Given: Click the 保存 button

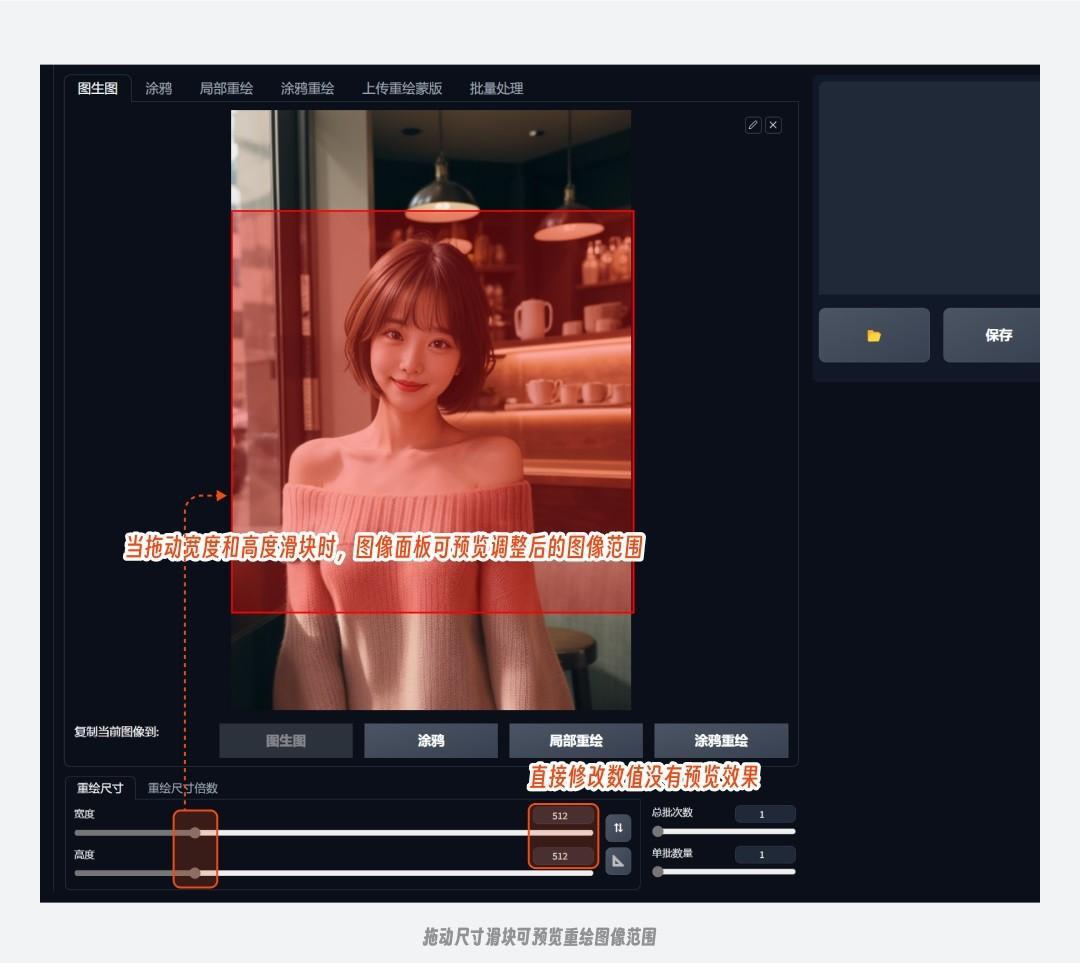Looking at the screenshot, I should (x=992, y=335).
